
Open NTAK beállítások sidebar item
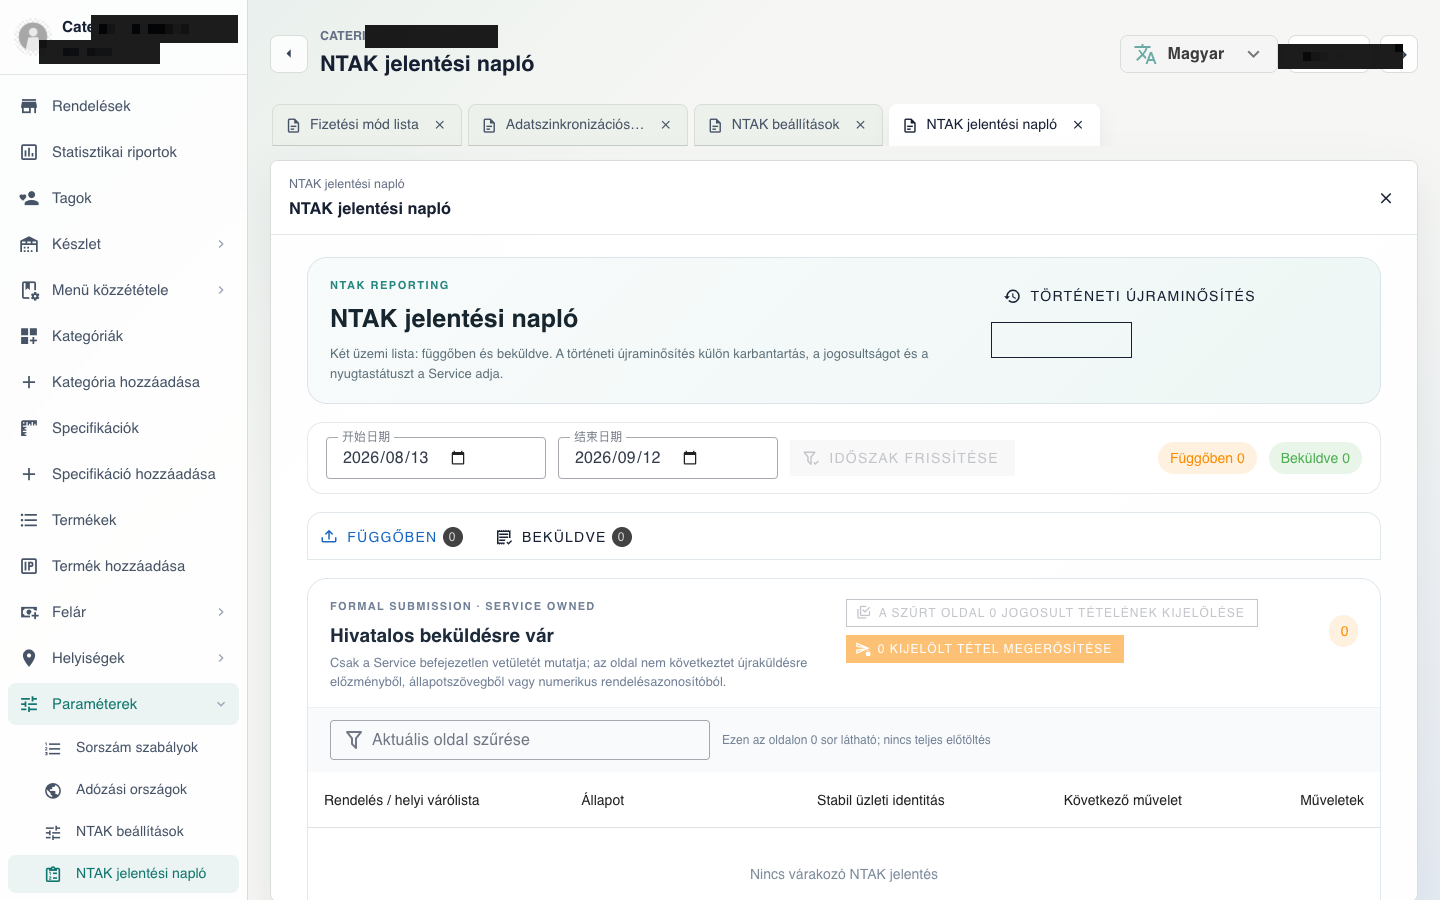(x=123, y=832)
